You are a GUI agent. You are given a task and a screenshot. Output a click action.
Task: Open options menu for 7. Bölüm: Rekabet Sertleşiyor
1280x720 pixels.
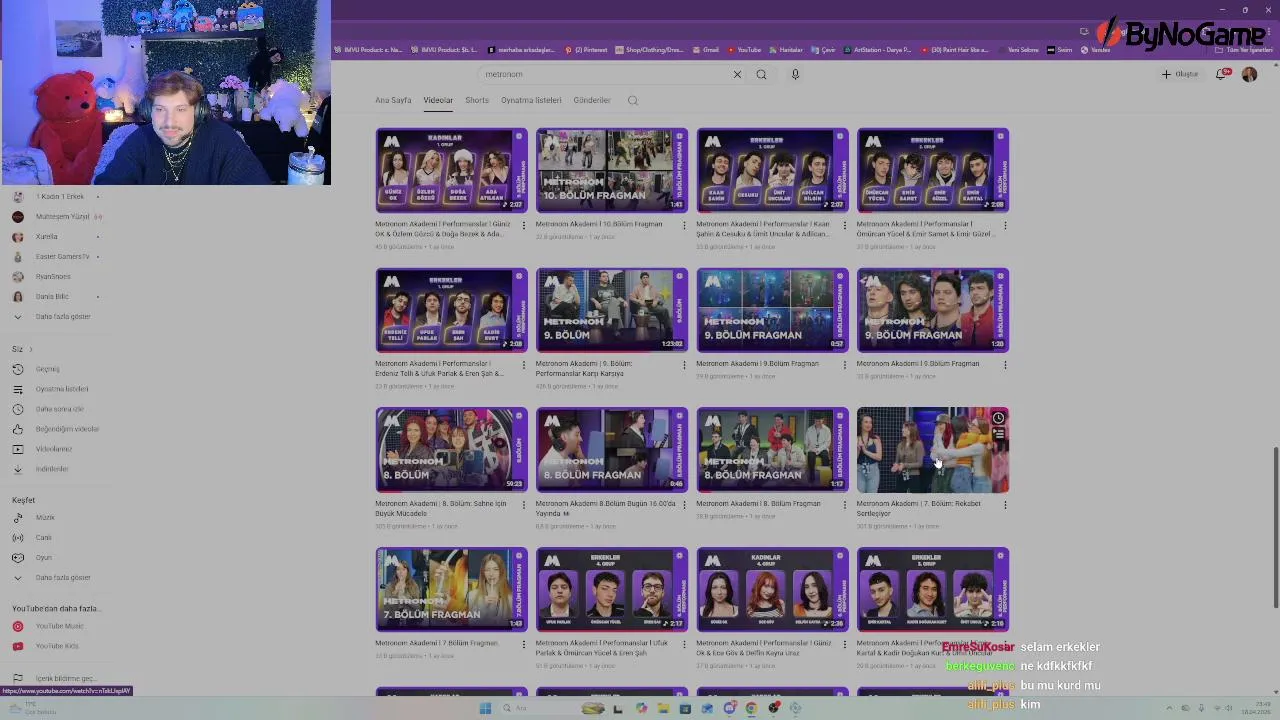1005,505
